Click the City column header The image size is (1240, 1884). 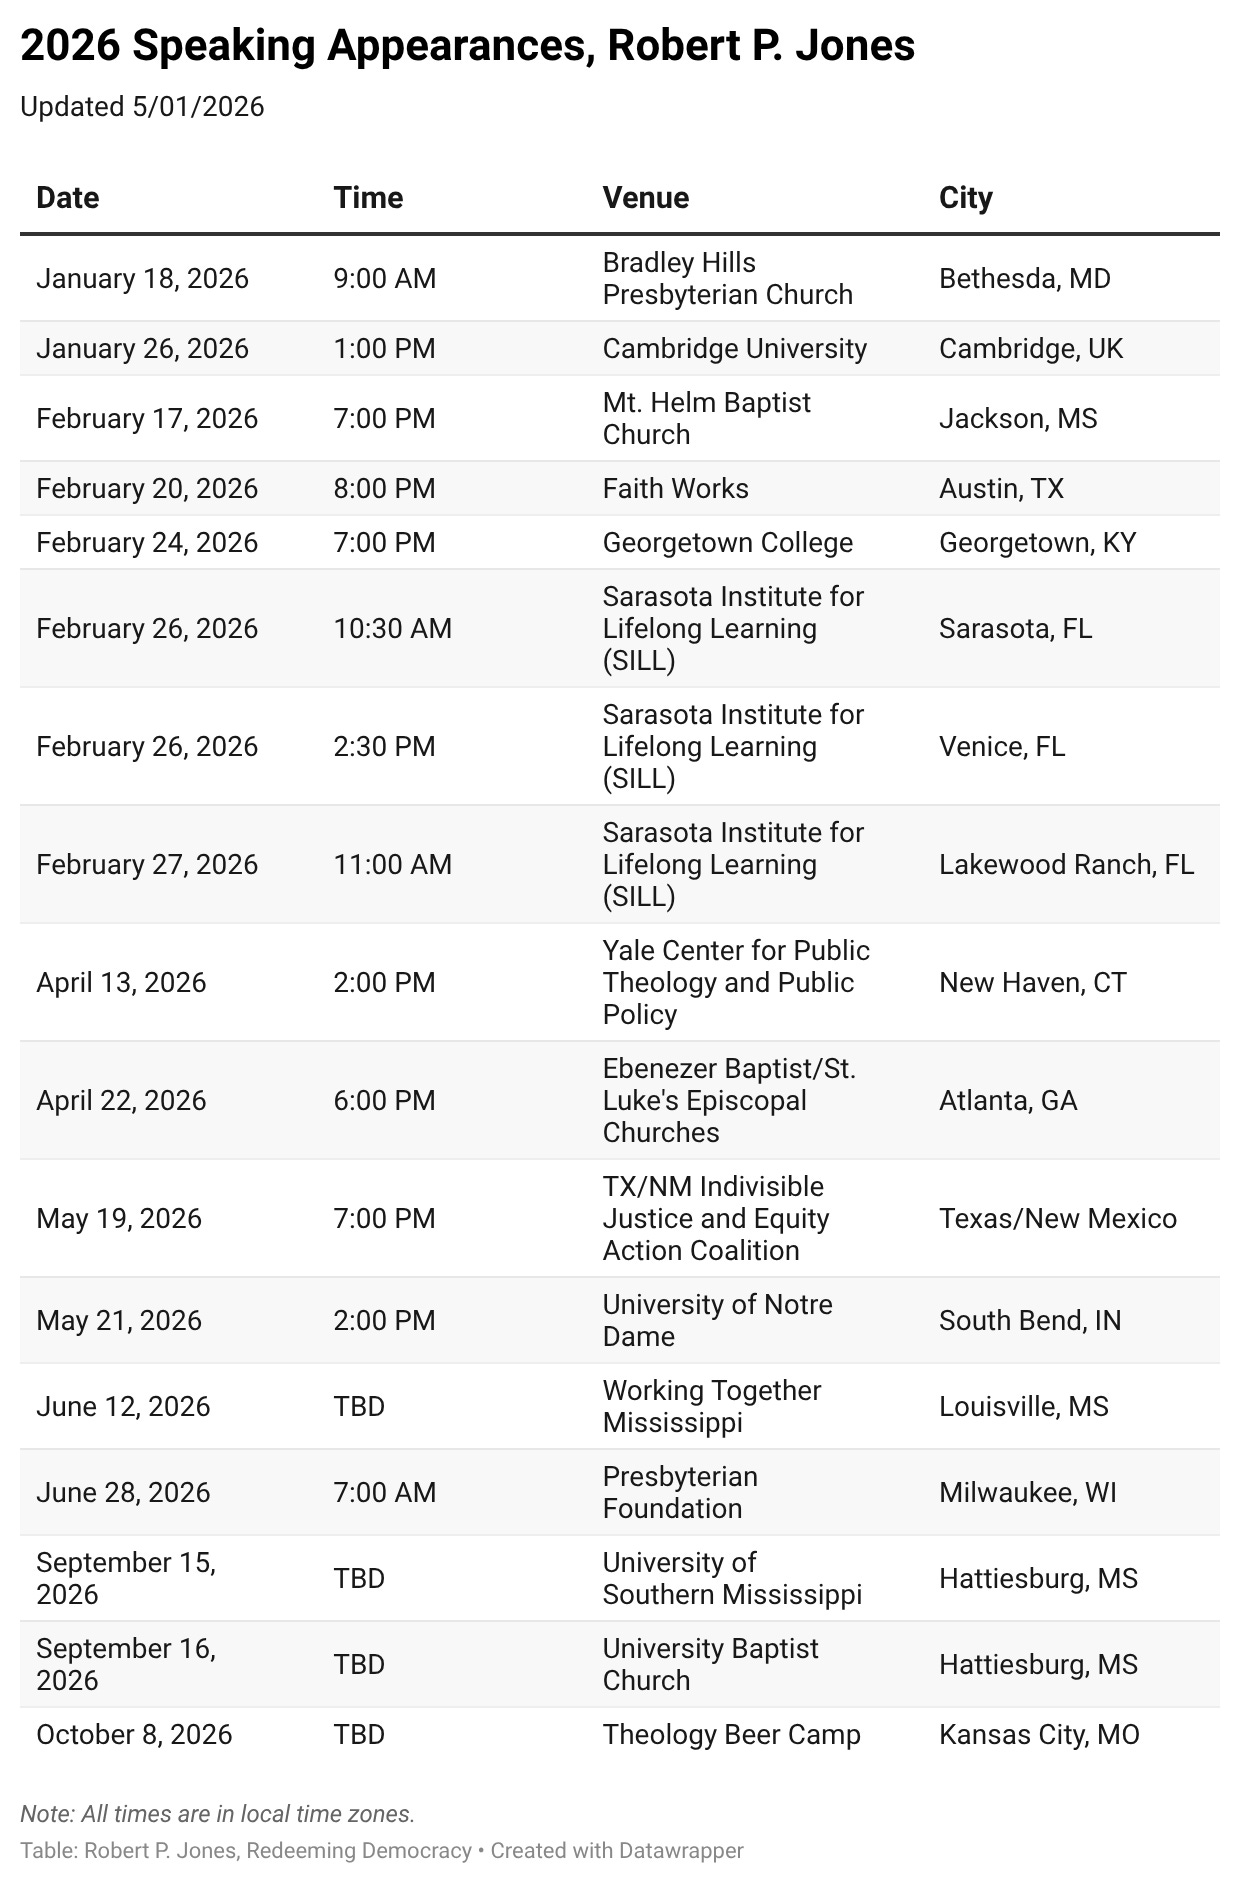click(965, 197)
